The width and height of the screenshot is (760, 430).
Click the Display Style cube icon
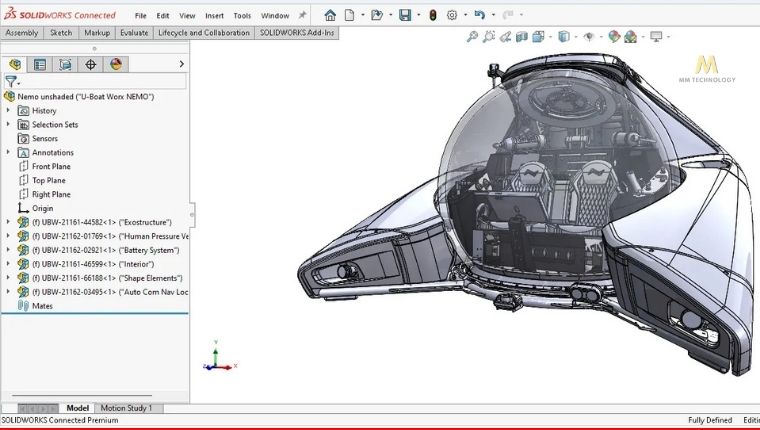[x=564, y=37]
